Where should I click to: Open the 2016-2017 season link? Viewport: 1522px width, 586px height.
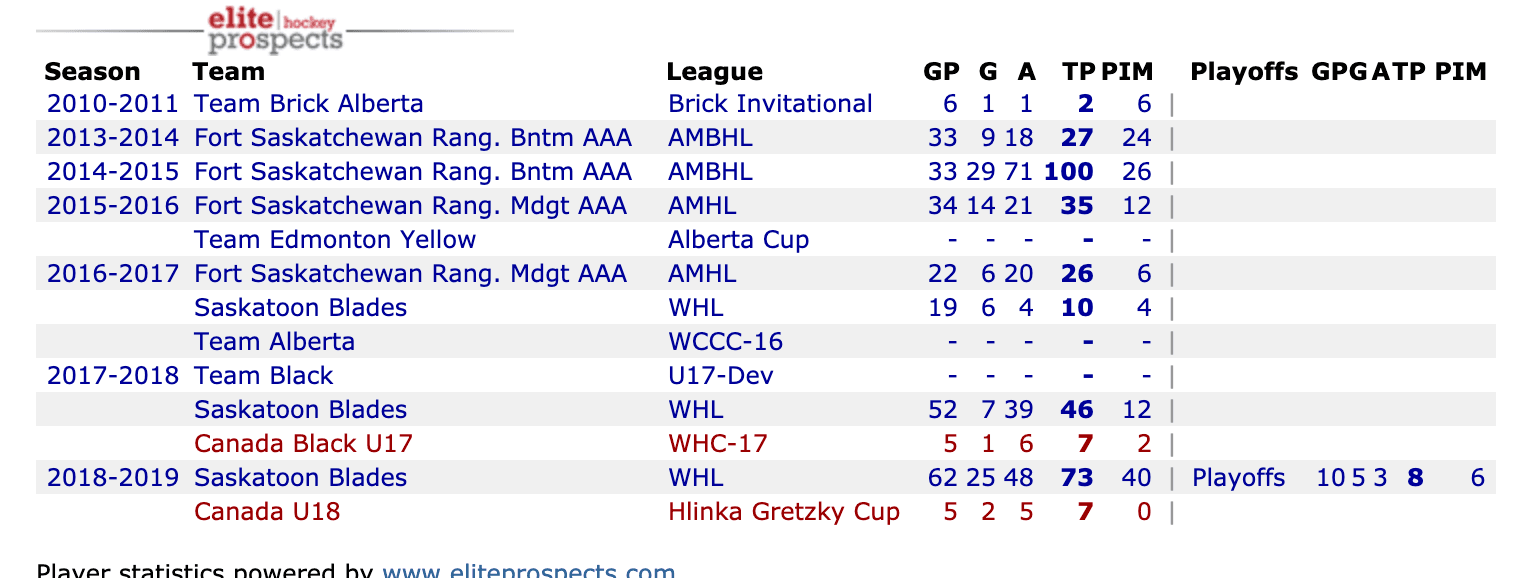pos(112,274)
